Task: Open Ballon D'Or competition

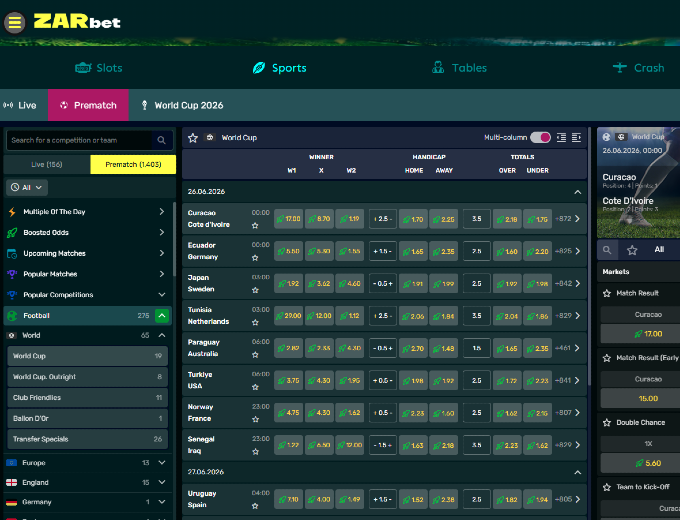Action: pos(88,418)
